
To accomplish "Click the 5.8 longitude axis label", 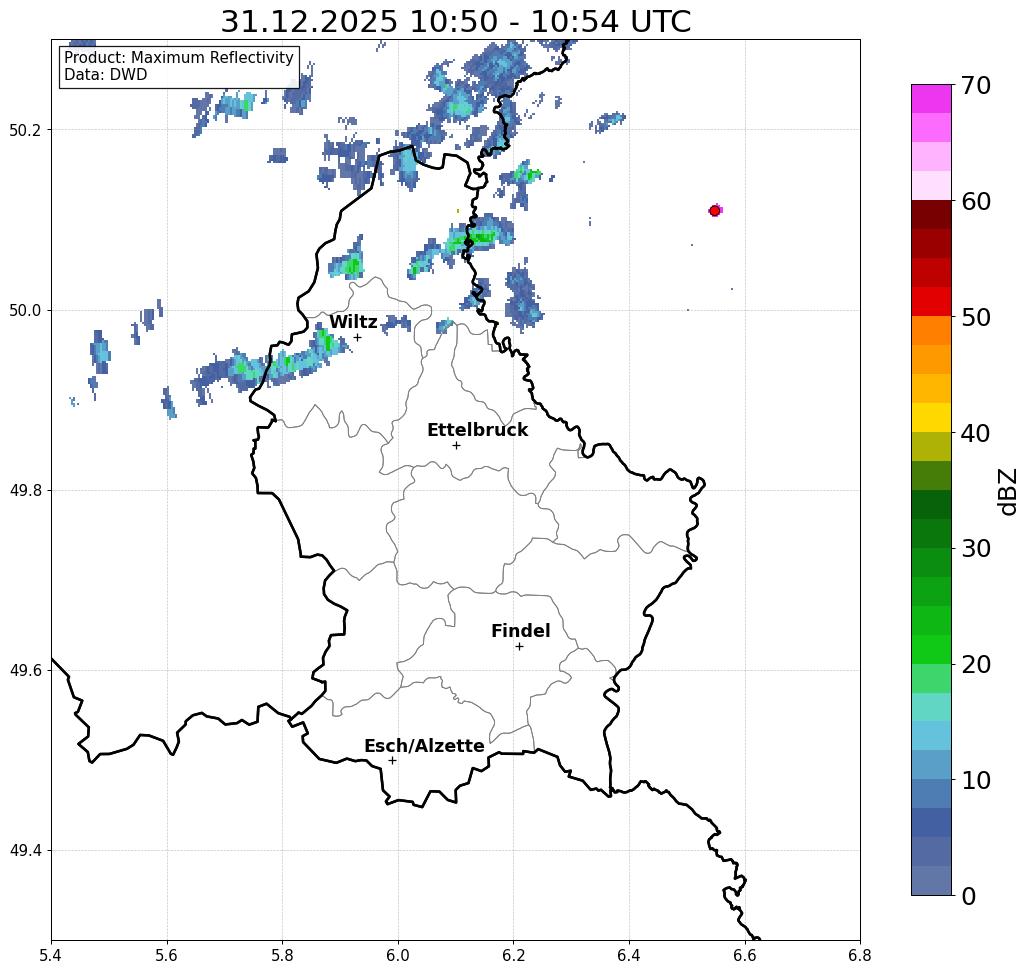I will [x=282, y=955].
